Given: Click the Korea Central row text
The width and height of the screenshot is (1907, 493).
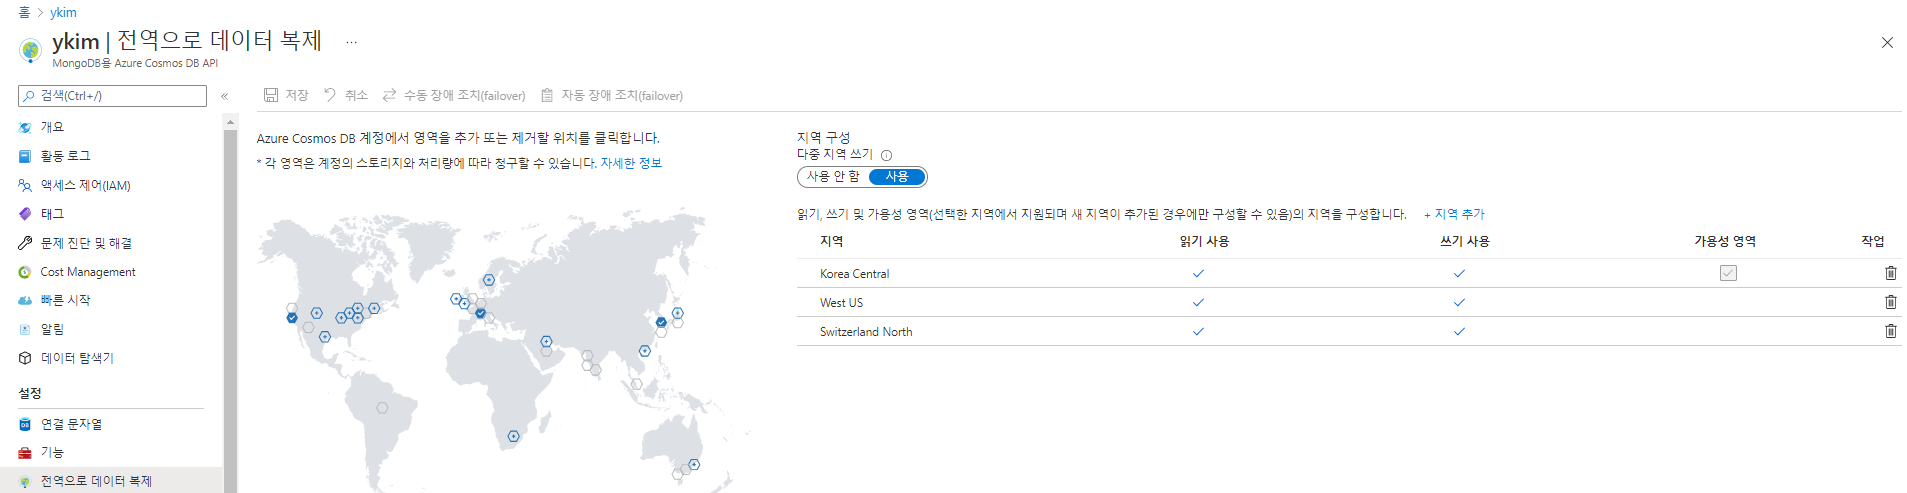Looking at the screenshot, I should (x=854, y=273).
